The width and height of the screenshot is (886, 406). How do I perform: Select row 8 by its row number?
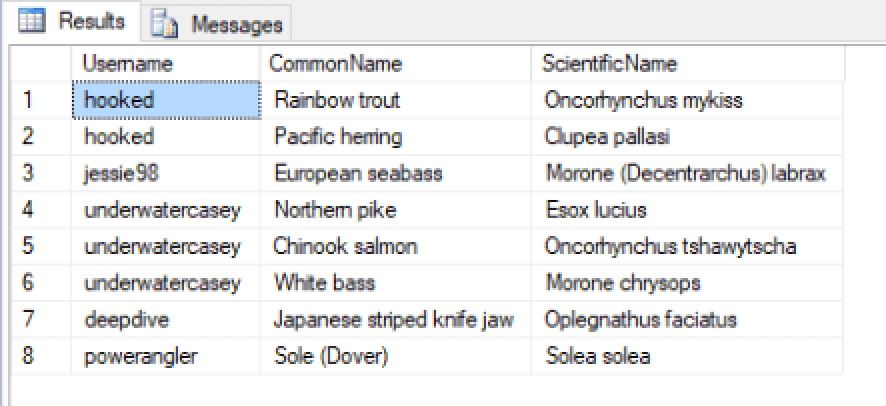[x=30, y=356]
